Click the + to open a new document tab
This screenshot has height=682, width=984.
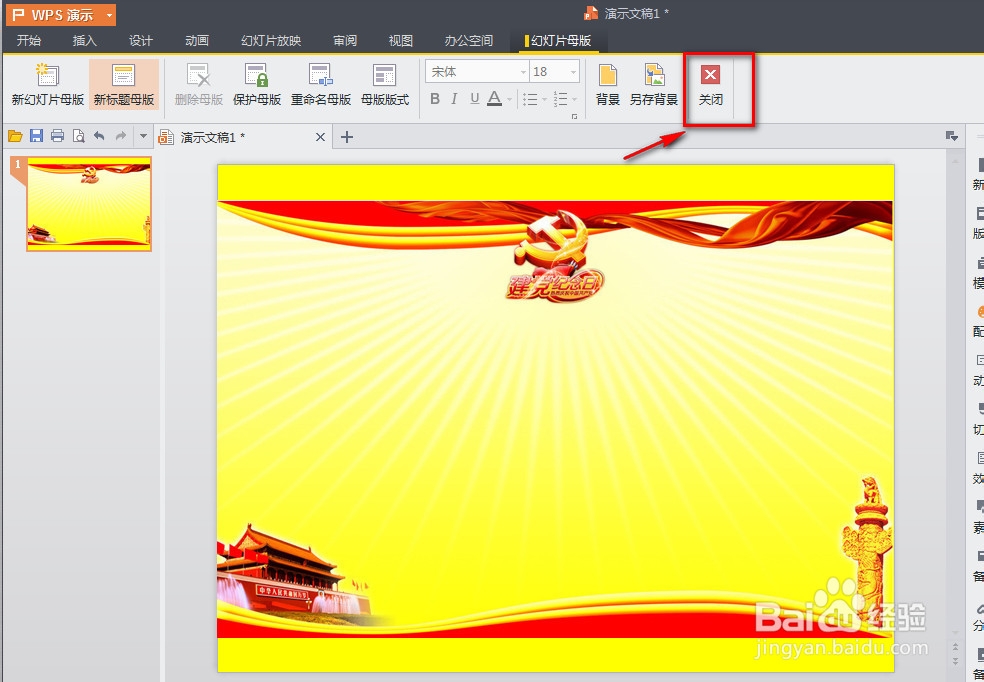346,136
